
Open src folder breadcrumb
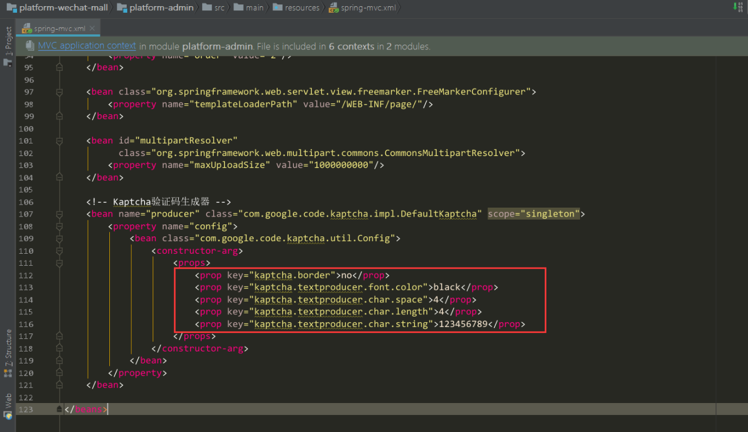pyautogui.click(x=213, y=8)
